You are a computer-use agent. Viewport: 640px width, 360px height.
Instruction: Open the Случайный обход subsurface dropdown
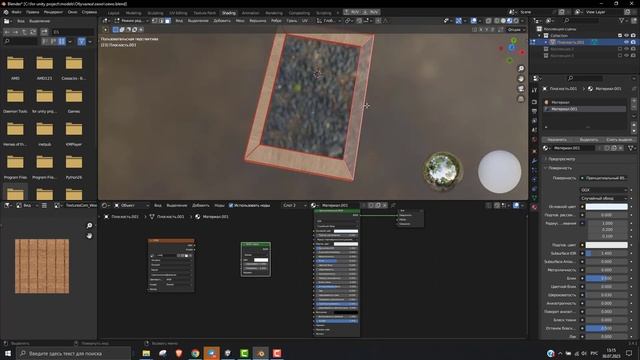coord(604,198)
